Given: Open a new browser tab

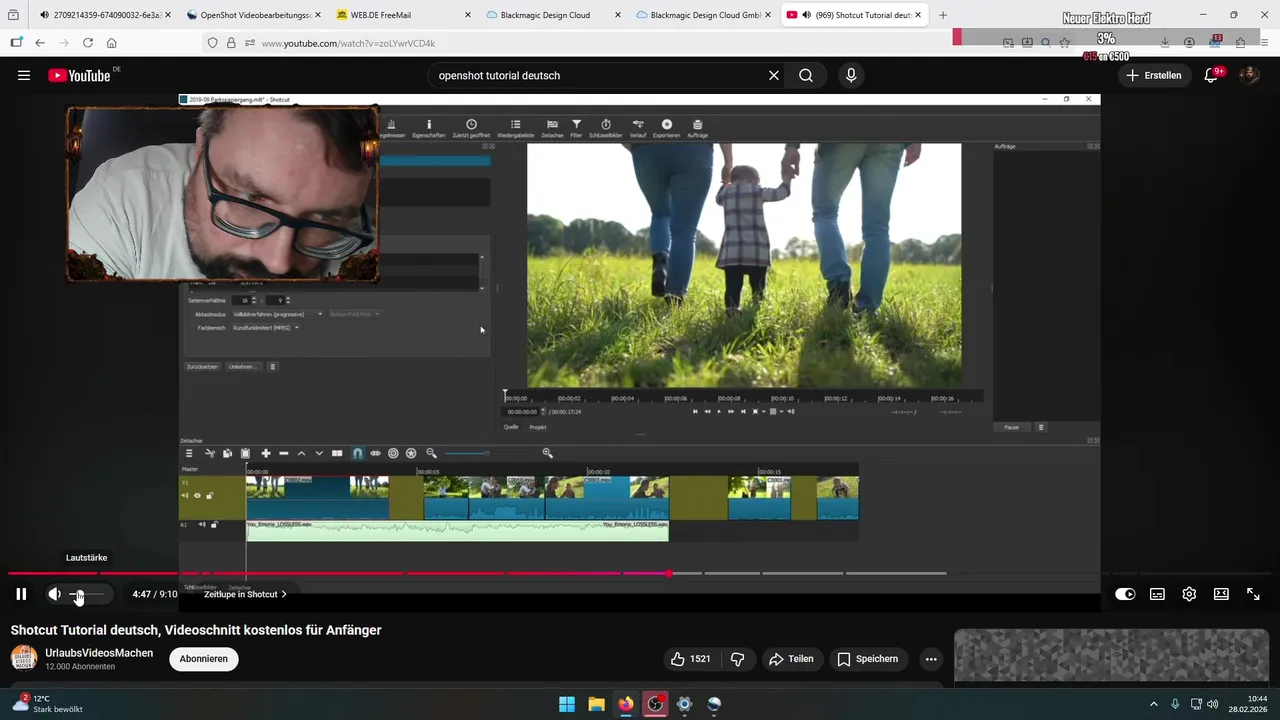Looking at the screenshot, I should pos(943,15).
